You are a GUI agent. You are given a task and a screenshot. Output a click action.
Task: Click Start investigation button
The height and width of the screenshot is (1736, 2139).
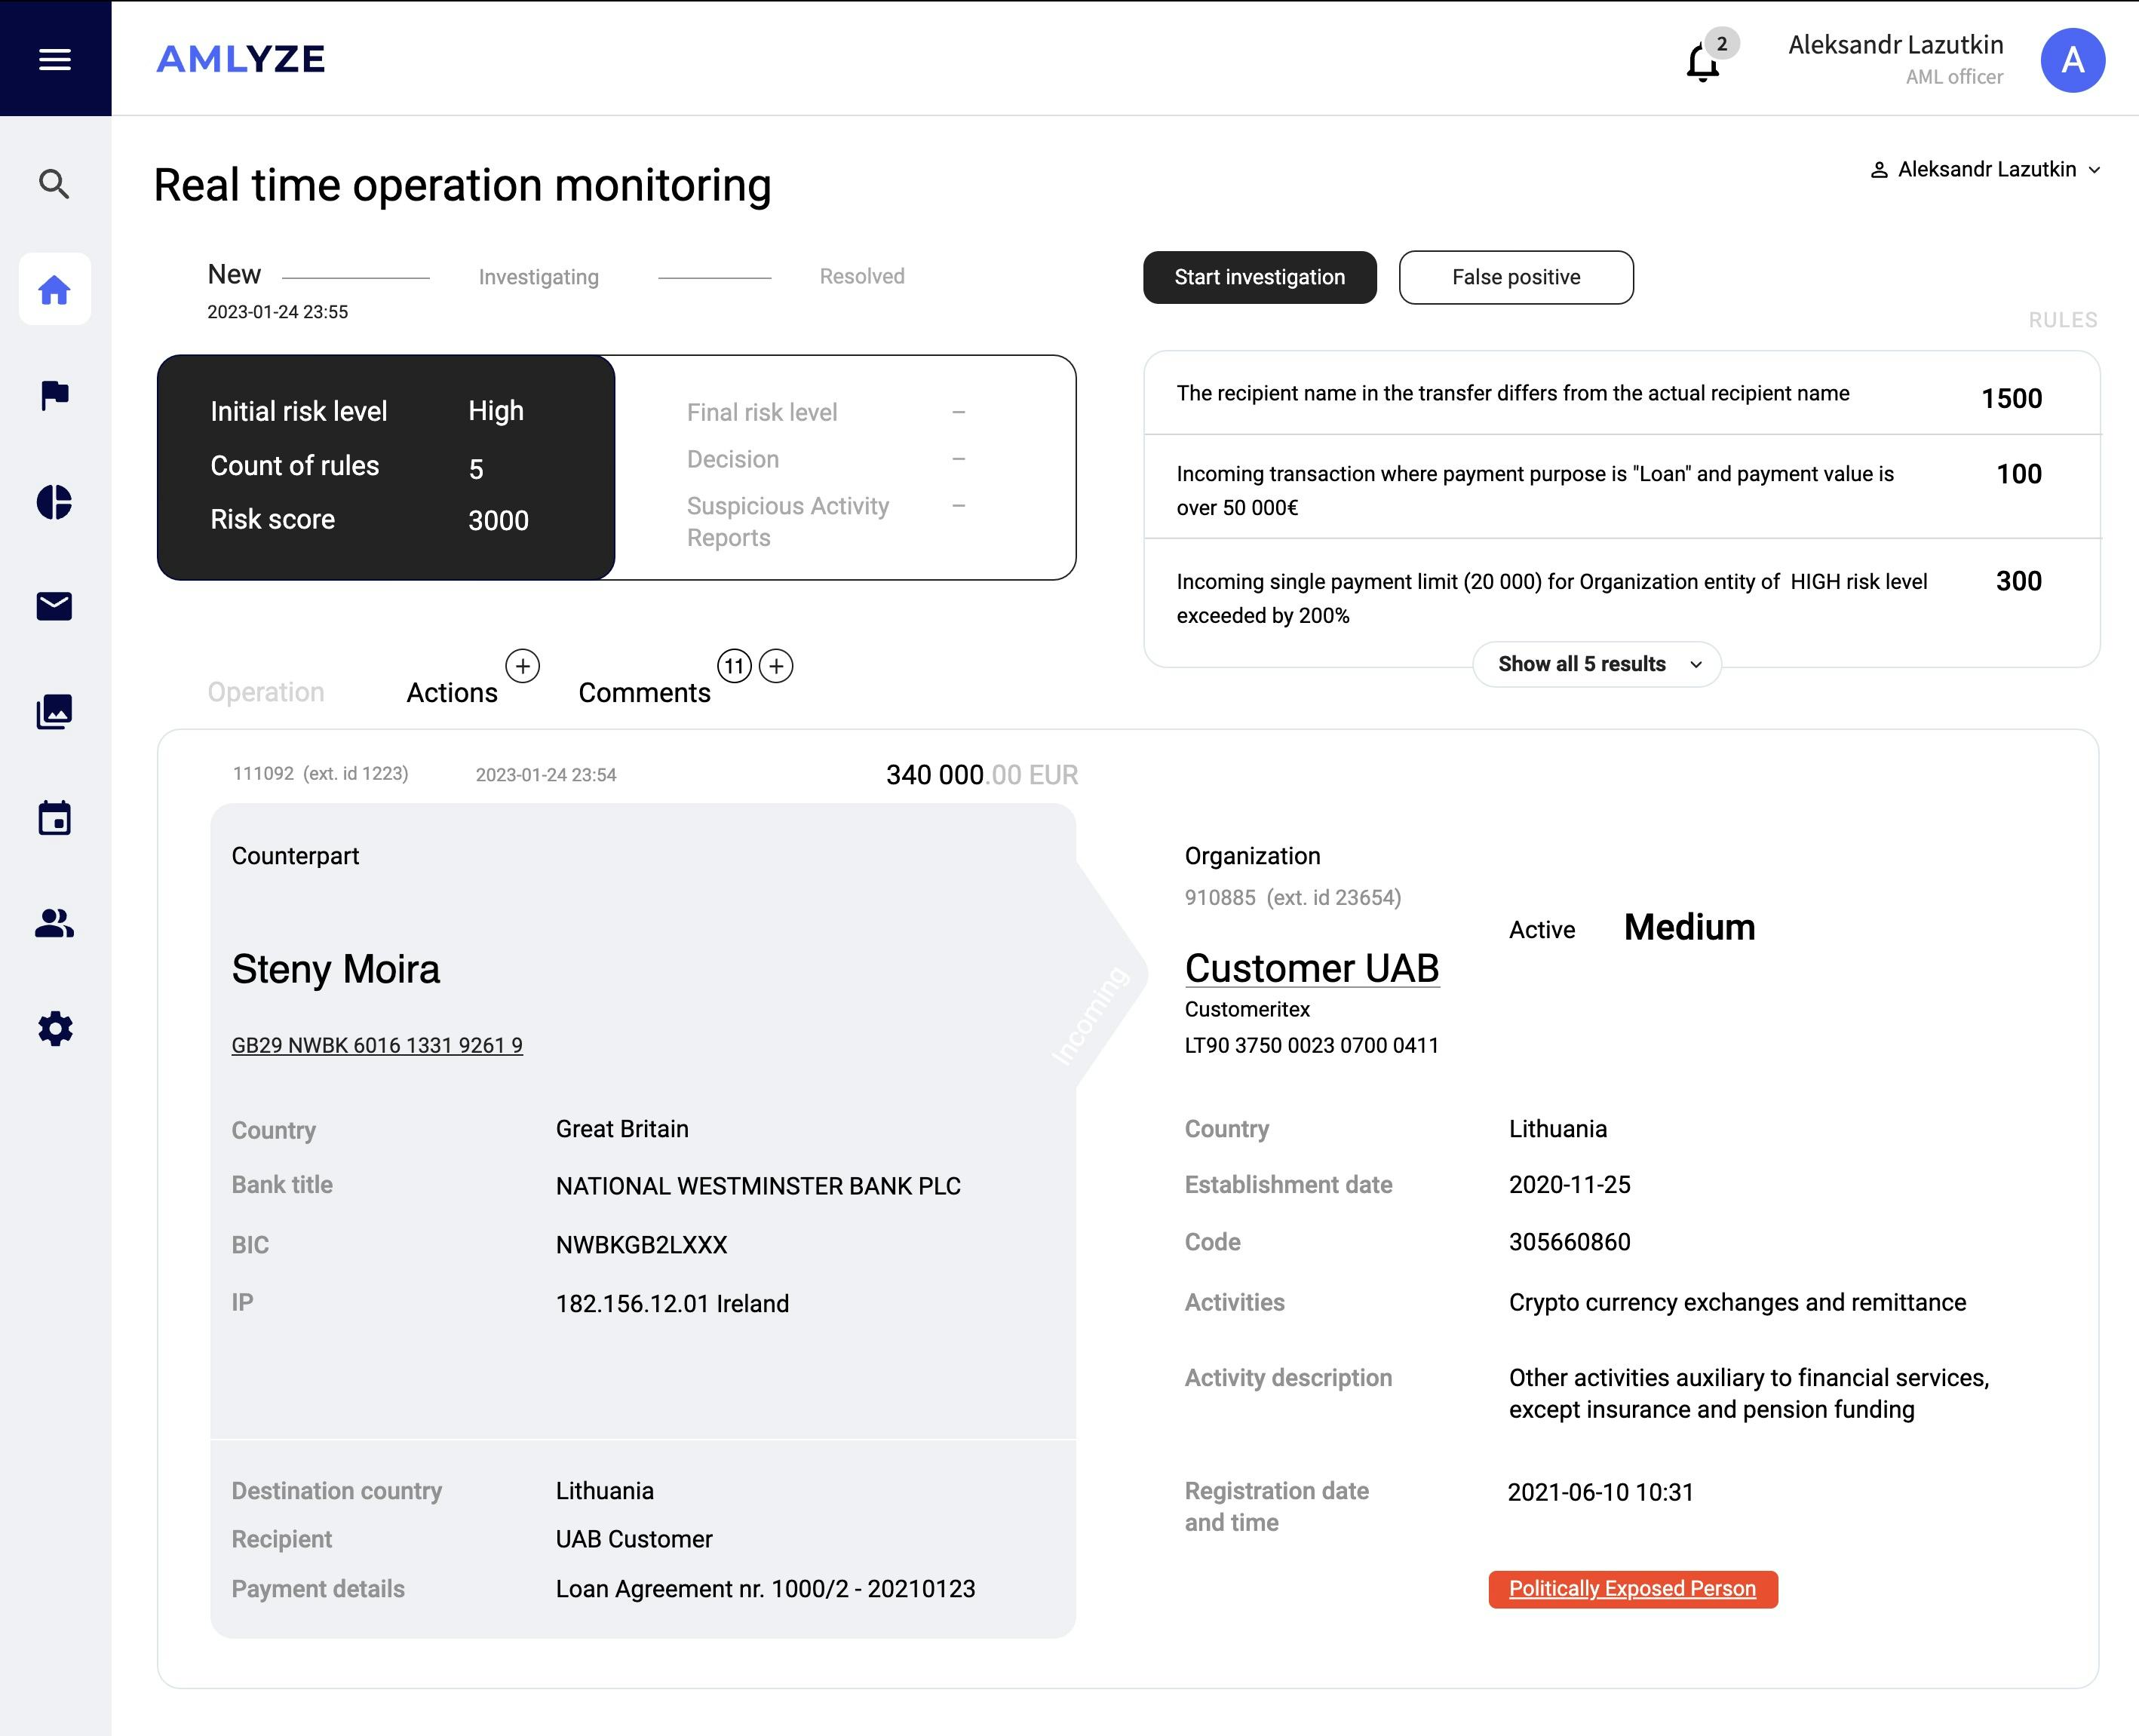[x=1257, y=276]
